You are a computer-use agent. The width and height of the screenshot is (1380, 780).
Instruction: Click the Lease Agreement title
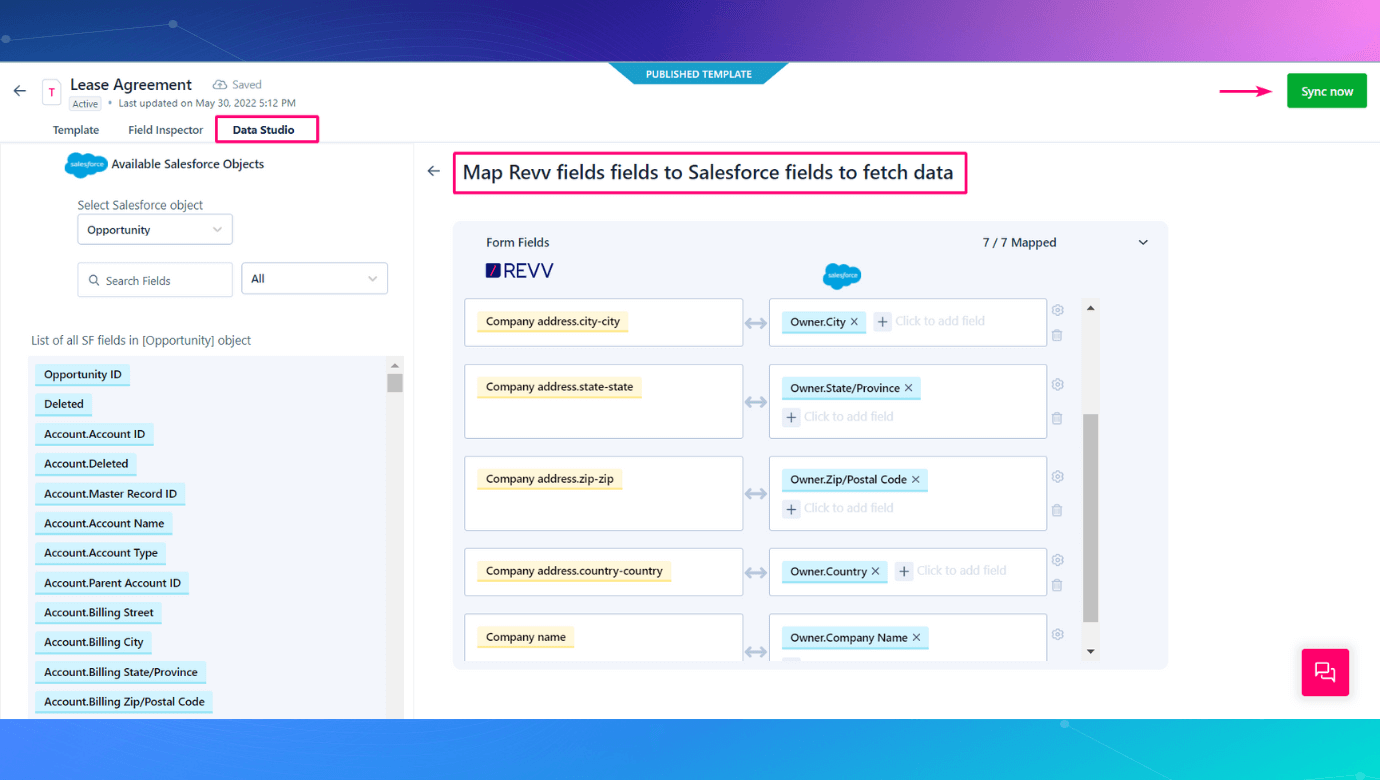point(131,85)
